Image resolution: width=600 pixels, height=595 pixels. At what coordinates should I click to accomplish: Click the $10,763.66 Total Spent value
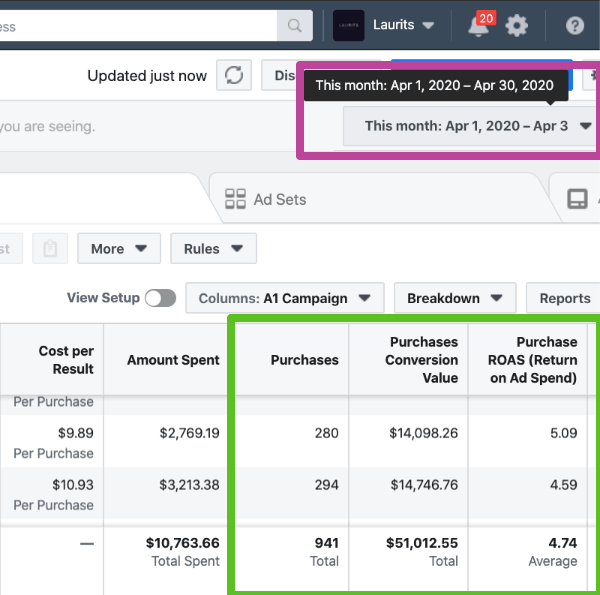(183, 543)
